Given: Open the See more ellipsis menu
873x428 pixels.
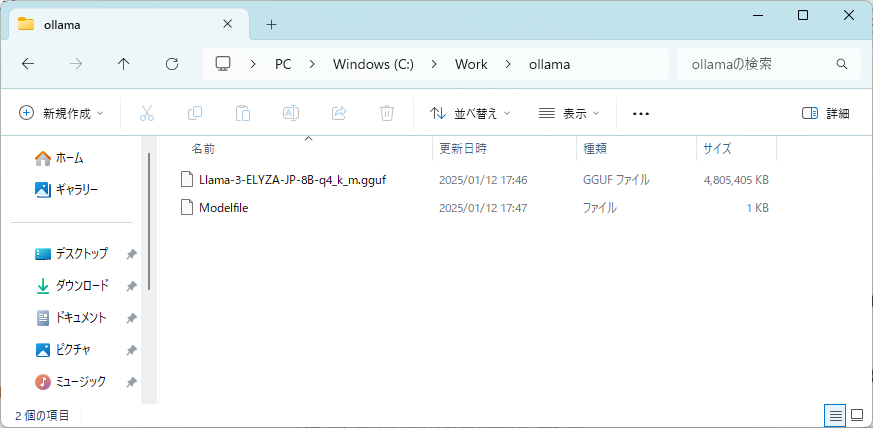Looking at the screenshot, I should [641, 114].
